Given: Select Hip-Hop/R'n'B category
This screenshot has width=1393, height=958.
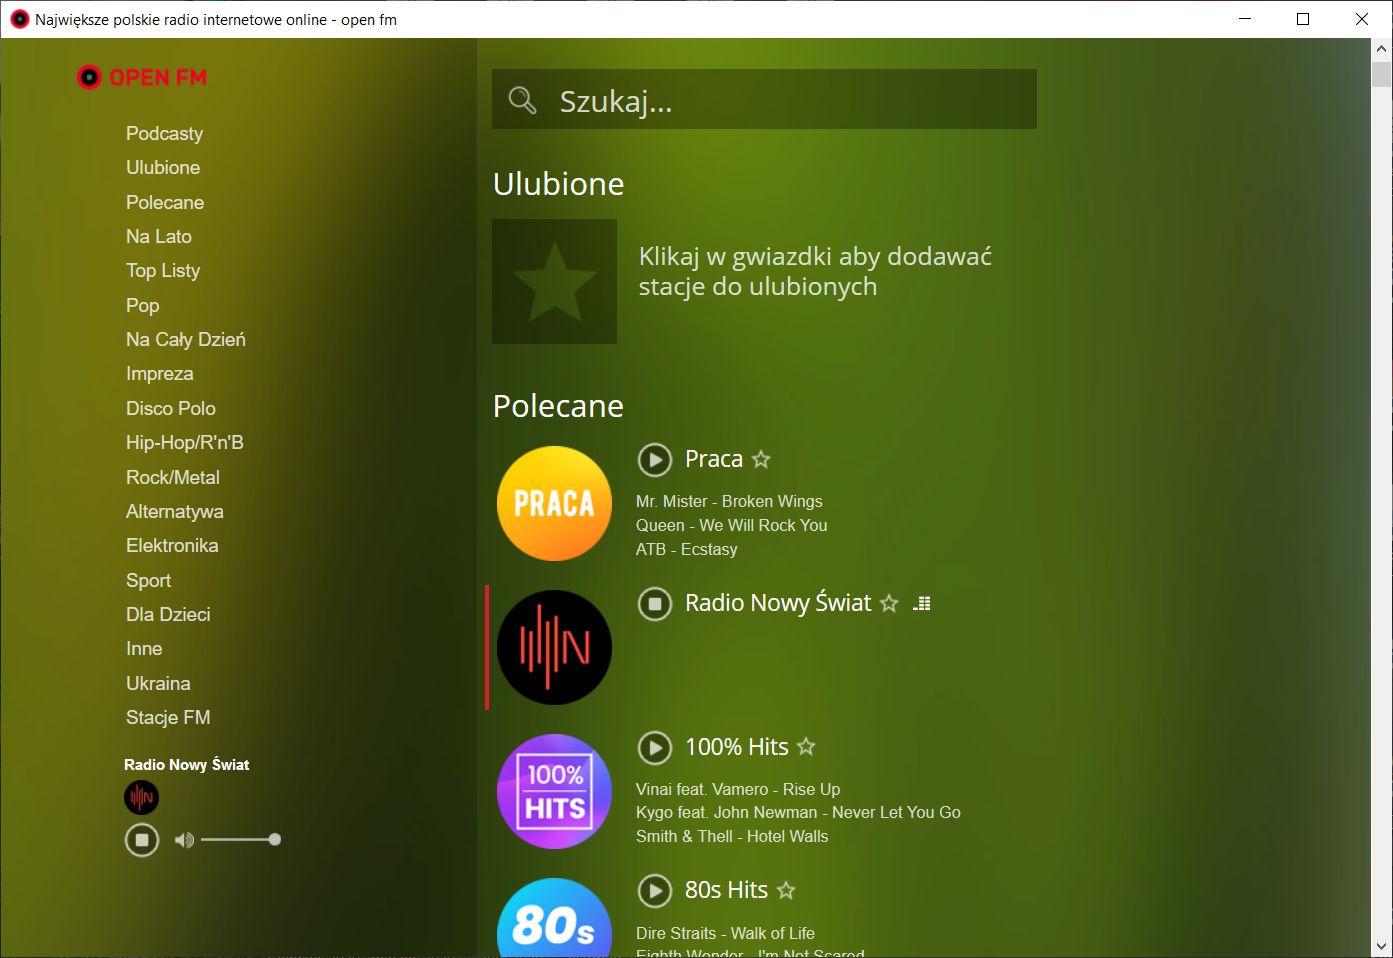Looking at the screenshot, I should [x=185, y=442].
